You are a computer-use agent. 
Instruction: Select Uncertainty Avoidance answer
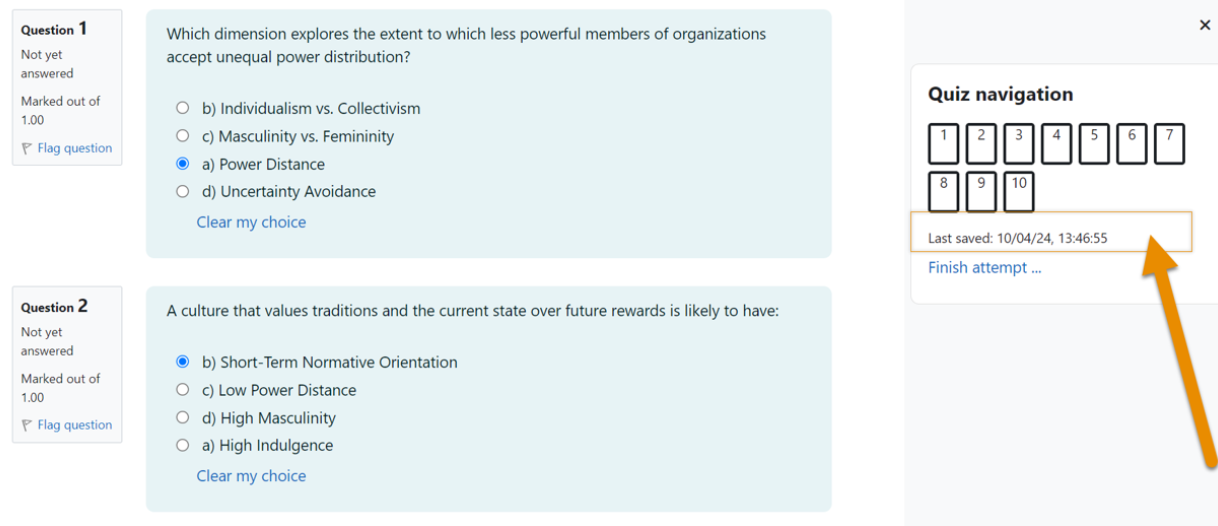click(182, 191)
